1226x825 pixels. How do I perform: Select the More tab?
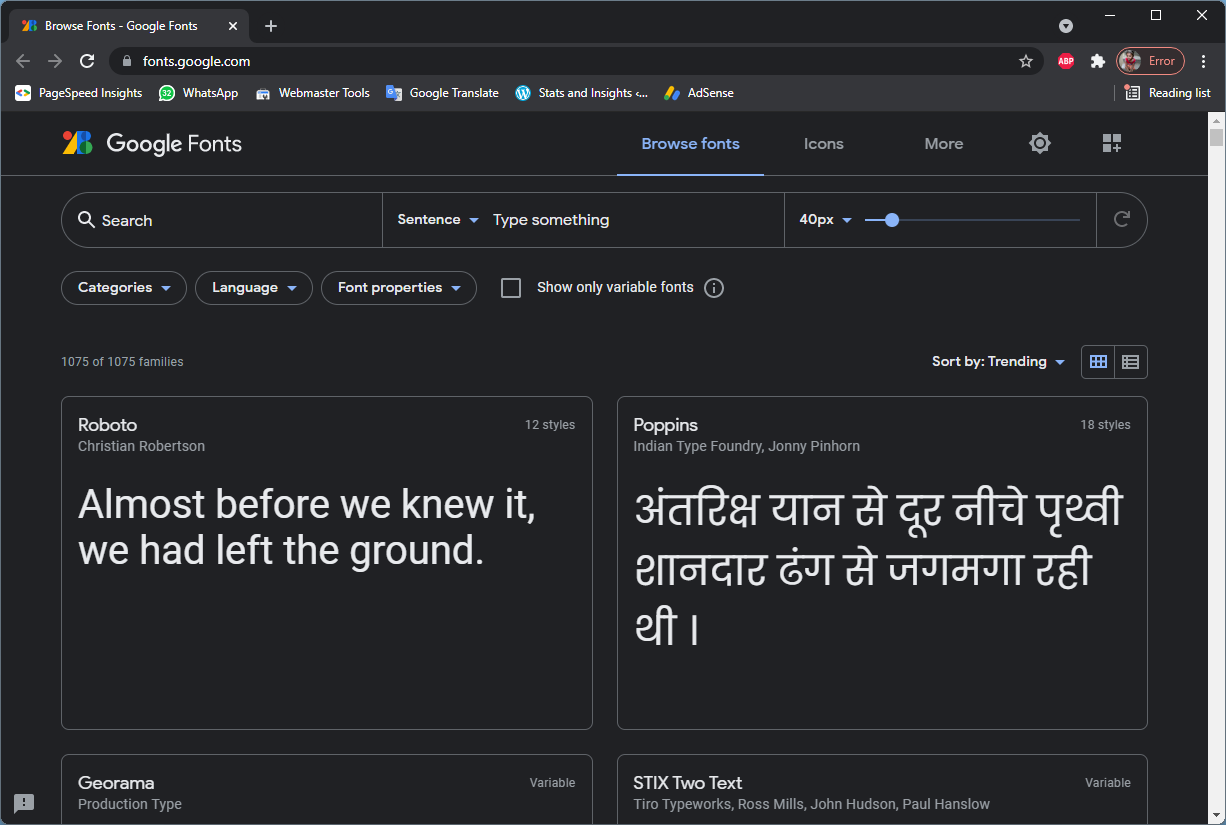pyautogui.click(x=944, y=144)
